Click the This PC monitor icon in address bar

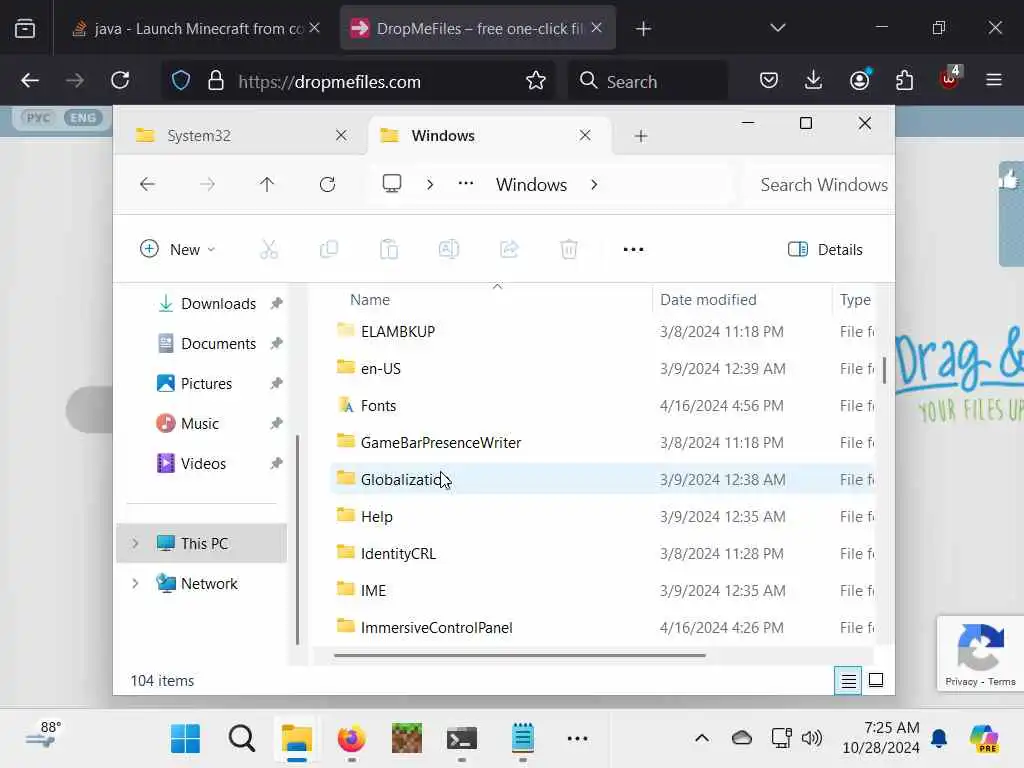click(x=392, y=184)
